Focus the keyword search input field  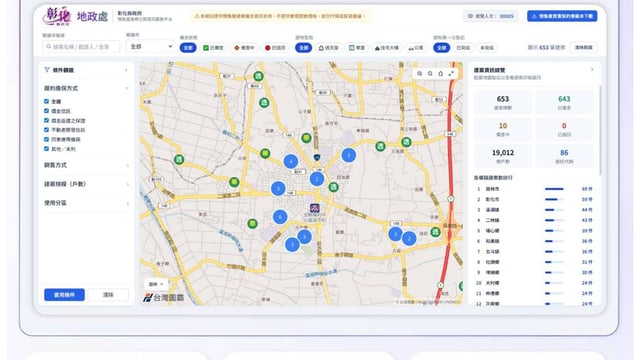coord(81,47)
